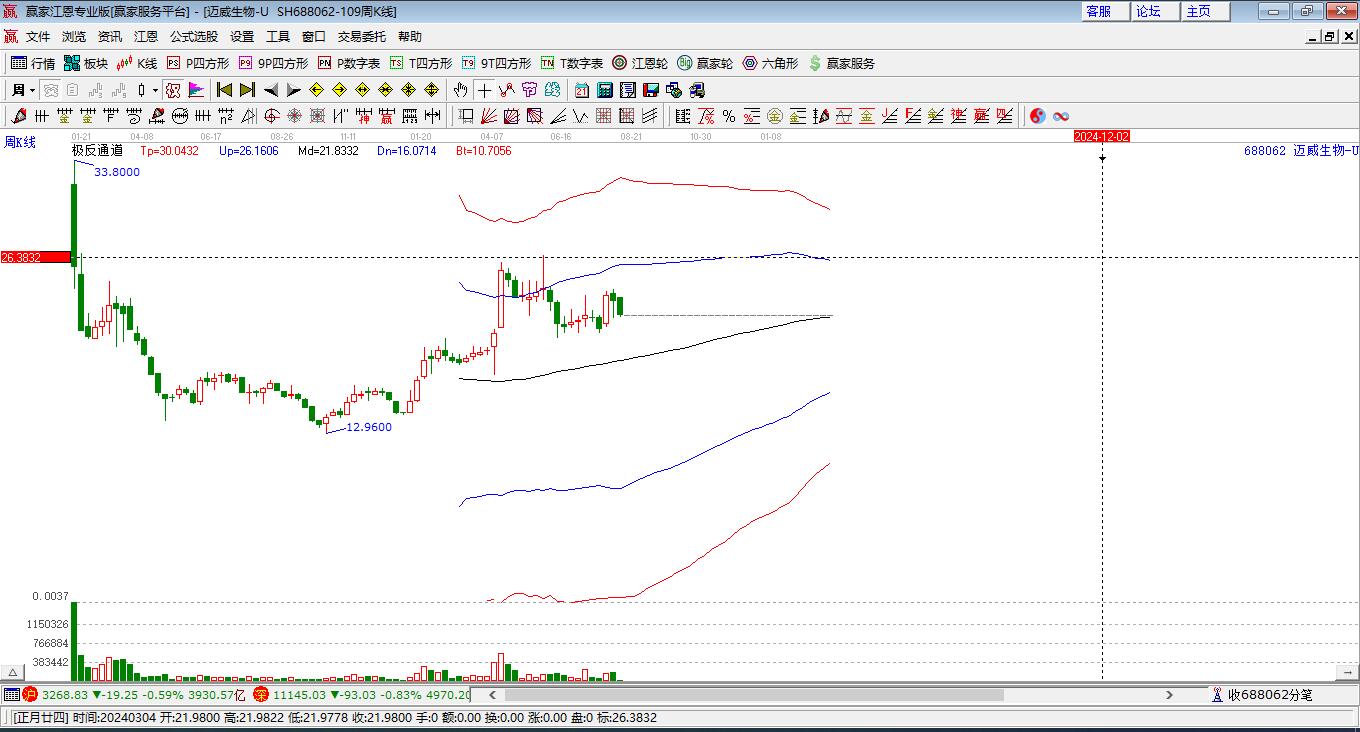The width and height of the screenshot is (1360, 732).
Task: Click the 主页 homepage button
Action: coord(1205,11)
